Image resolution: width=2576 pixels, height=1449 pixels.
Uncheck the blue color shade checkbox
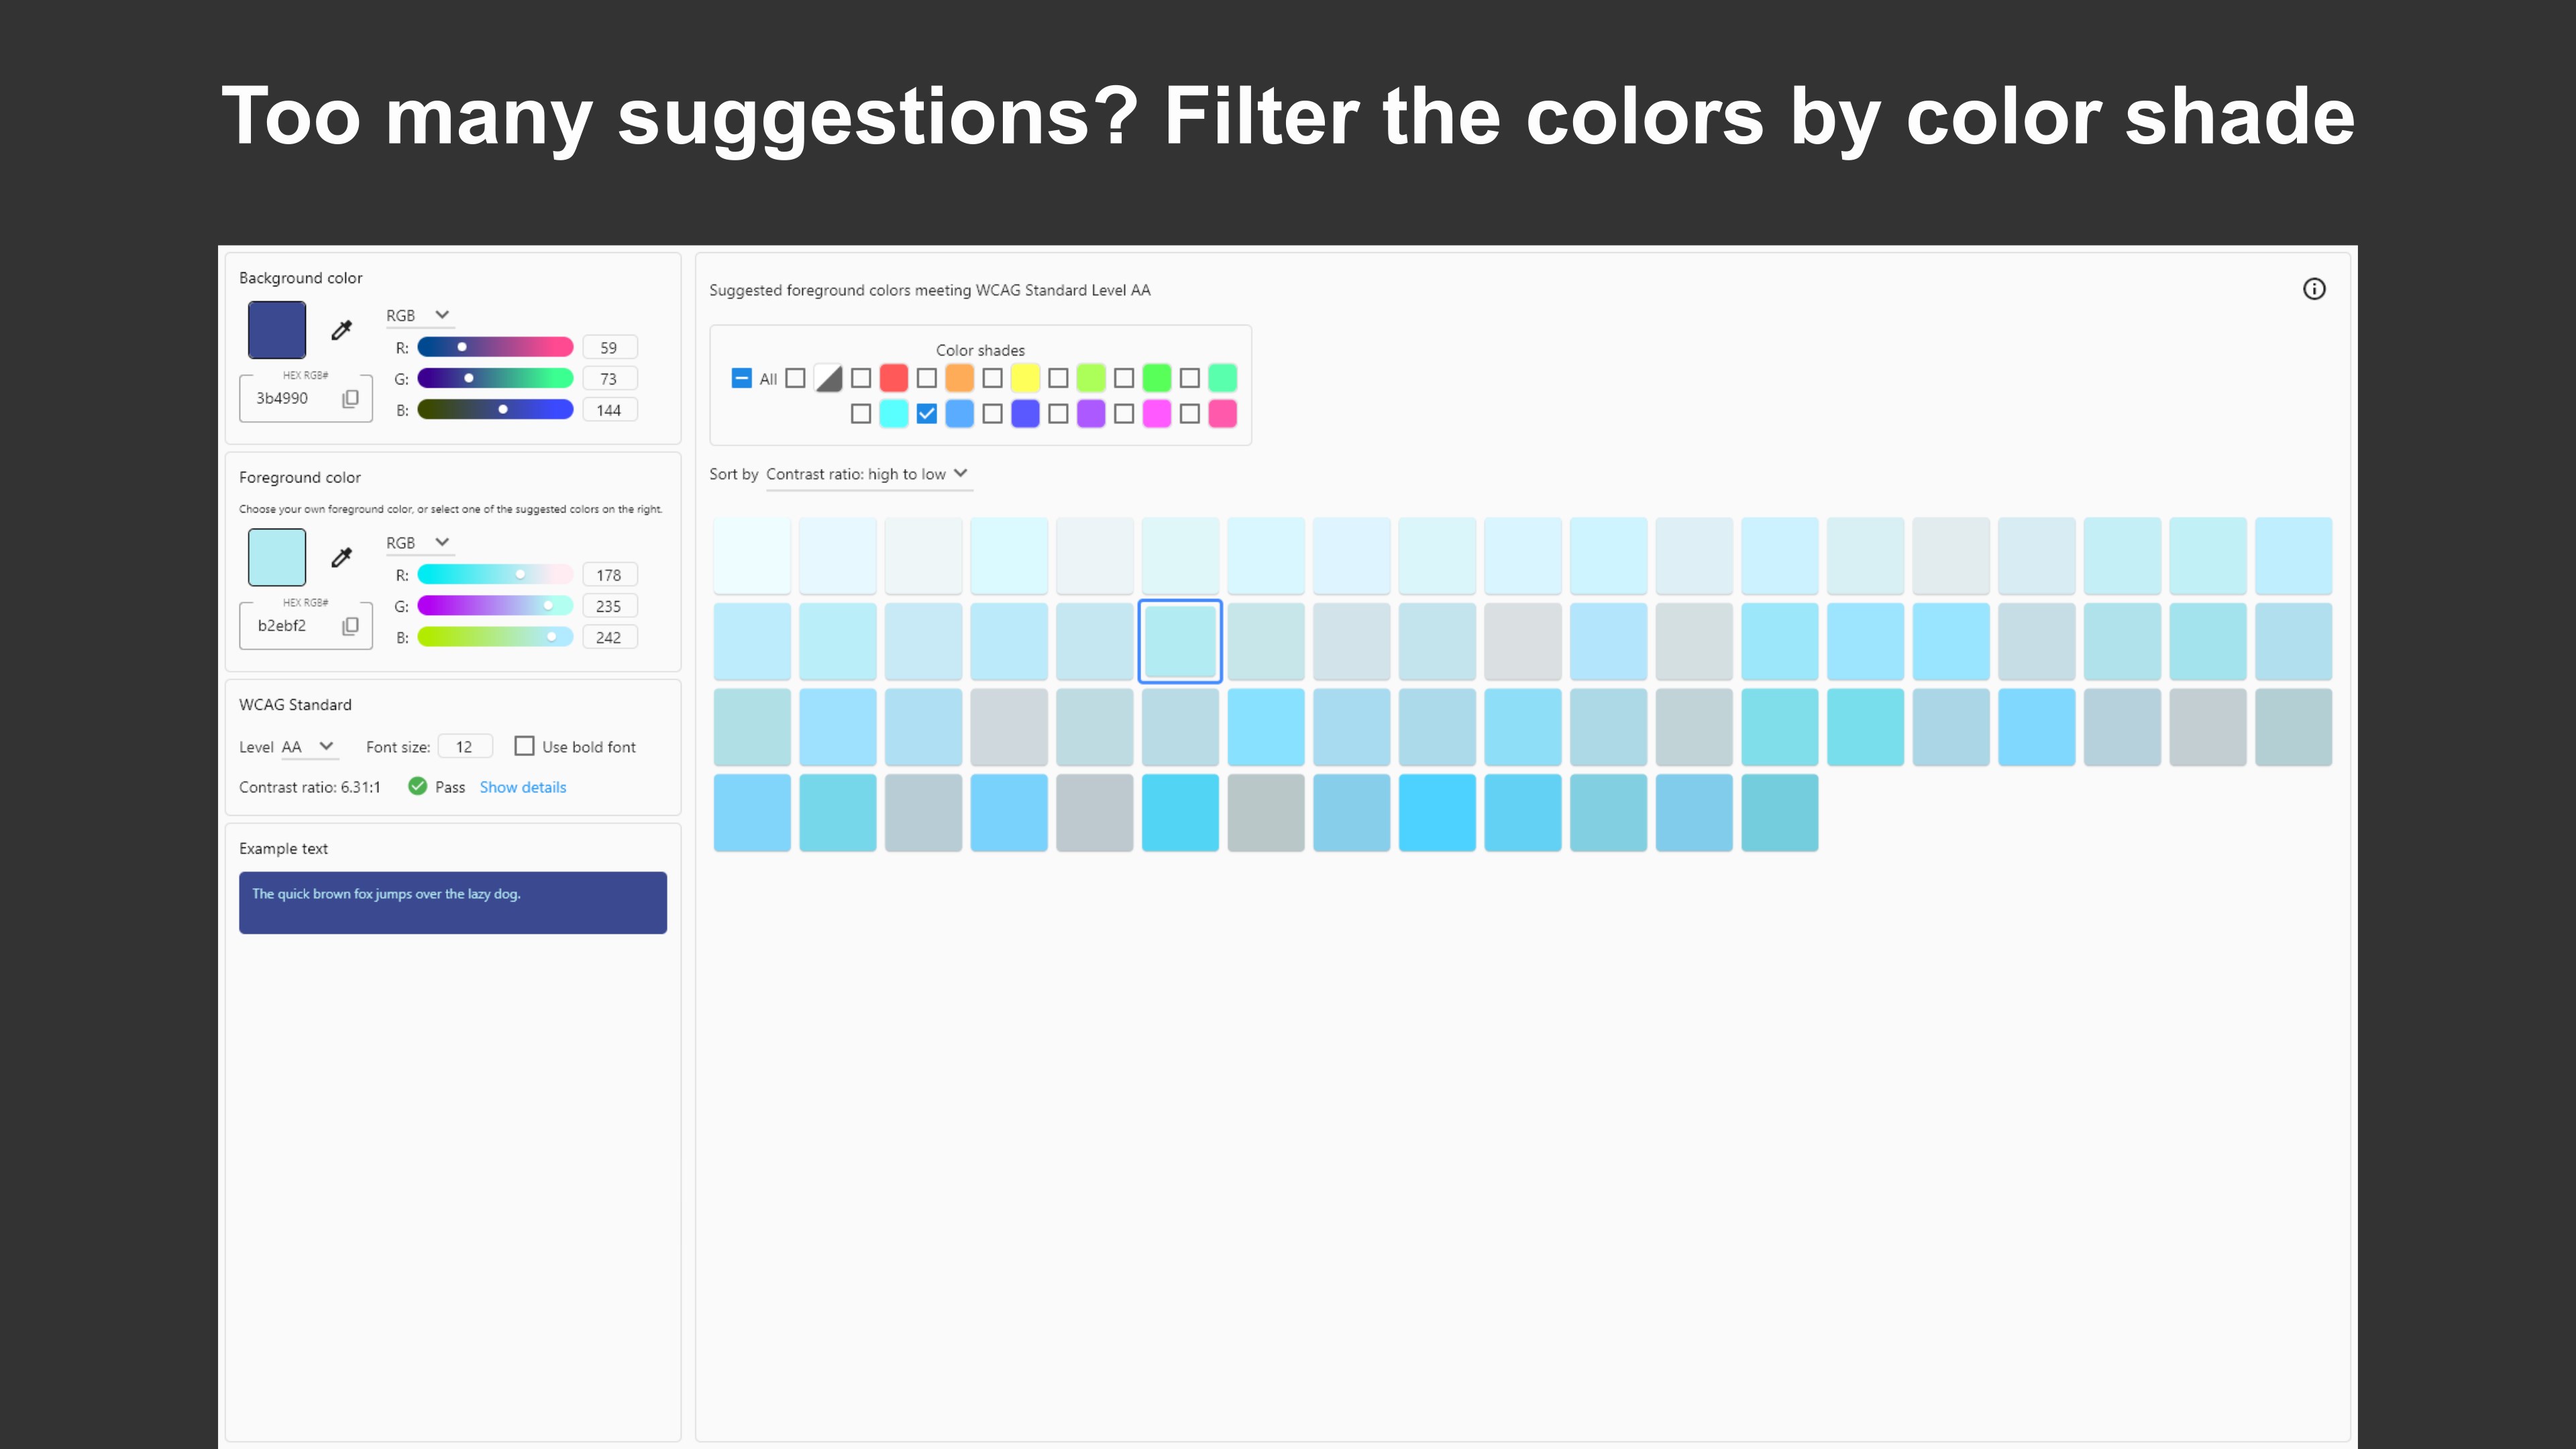pos(927,413)
